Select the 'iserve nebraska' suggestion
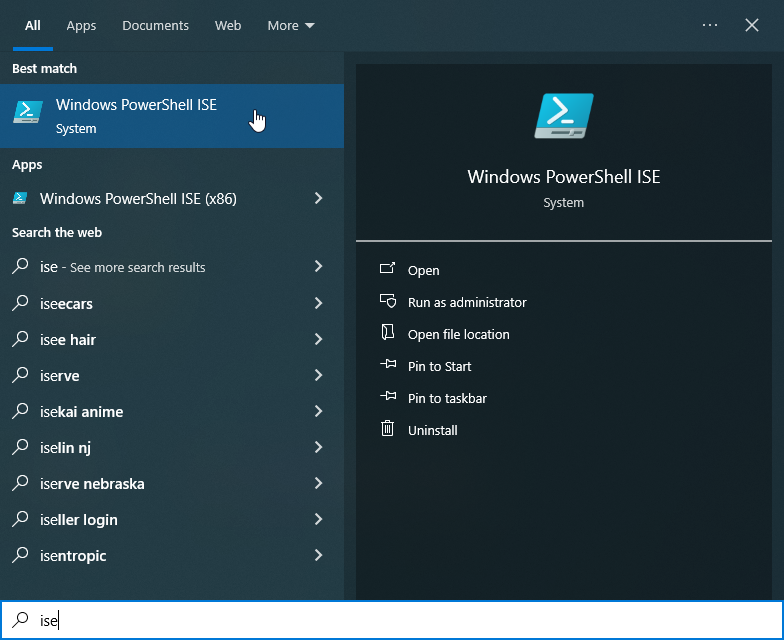This screenshot has height=640, width=784. click(172, 483)
